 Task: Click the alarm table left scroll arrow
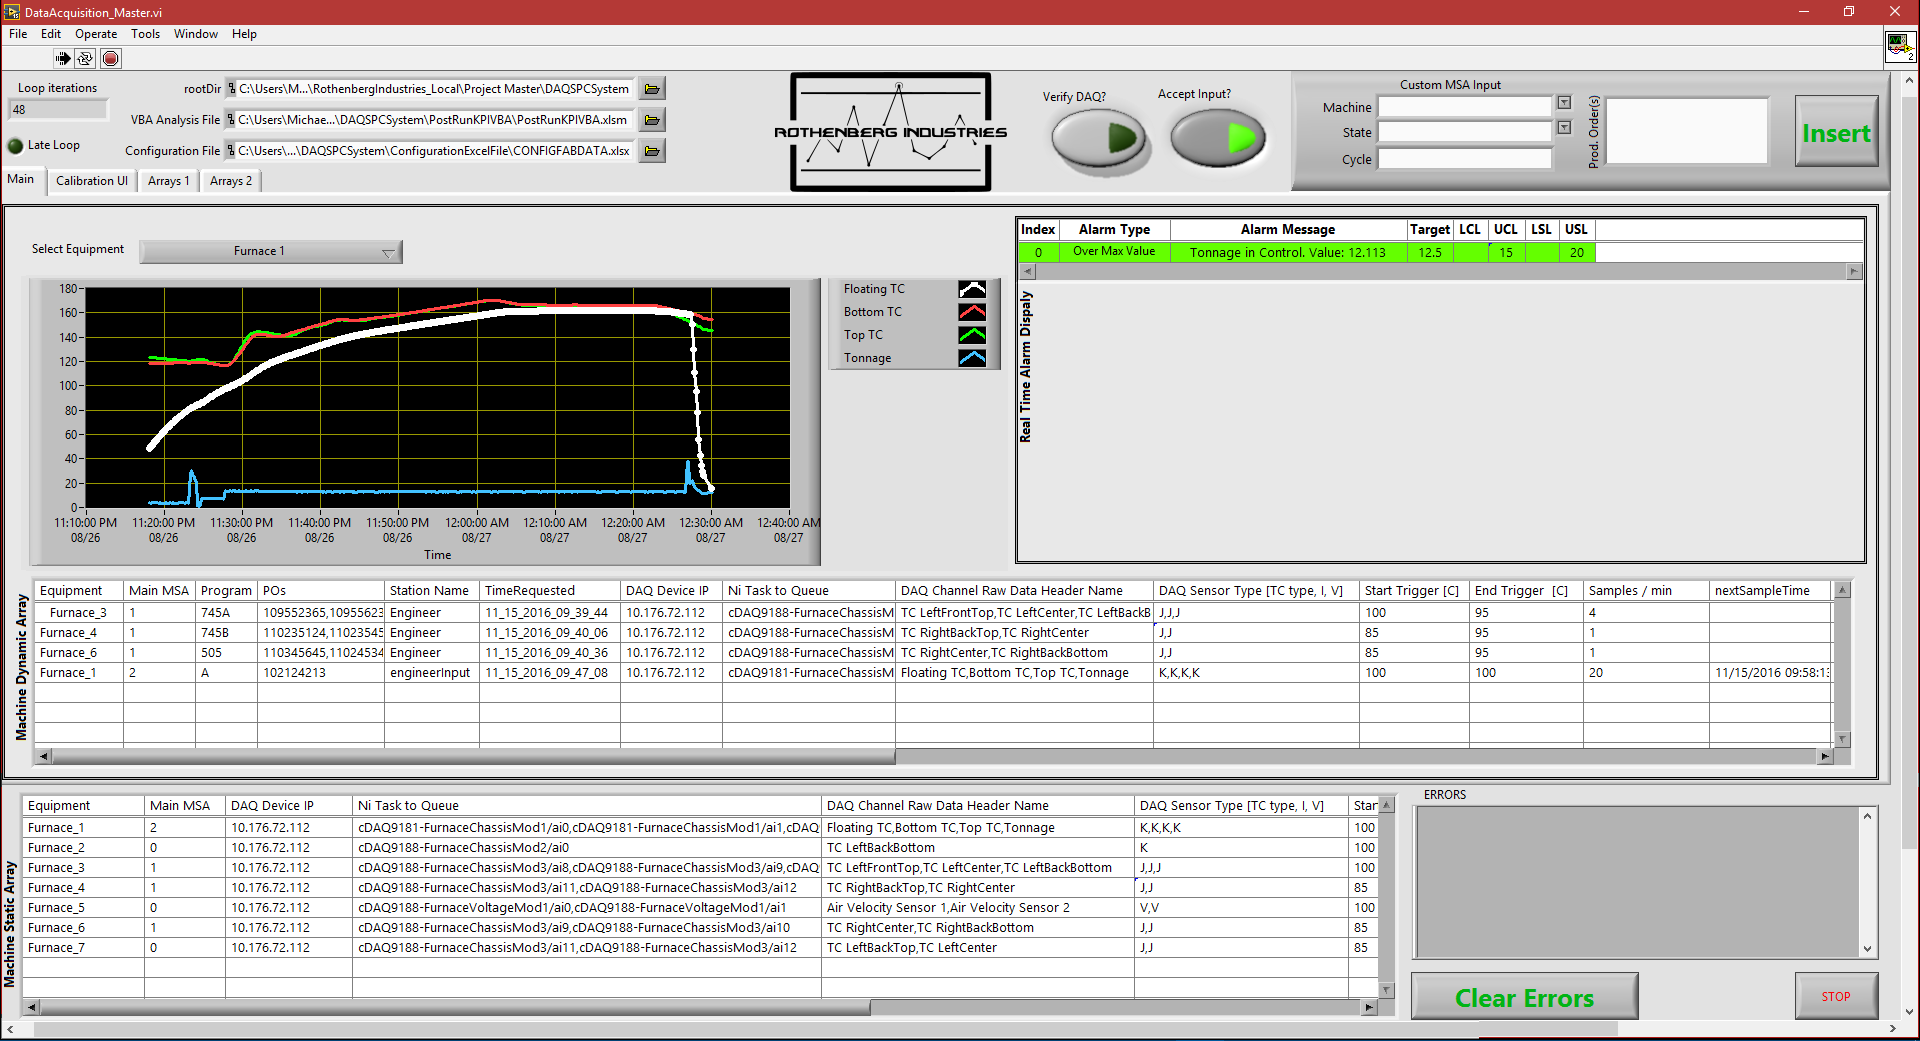[x=1027, y=271]
